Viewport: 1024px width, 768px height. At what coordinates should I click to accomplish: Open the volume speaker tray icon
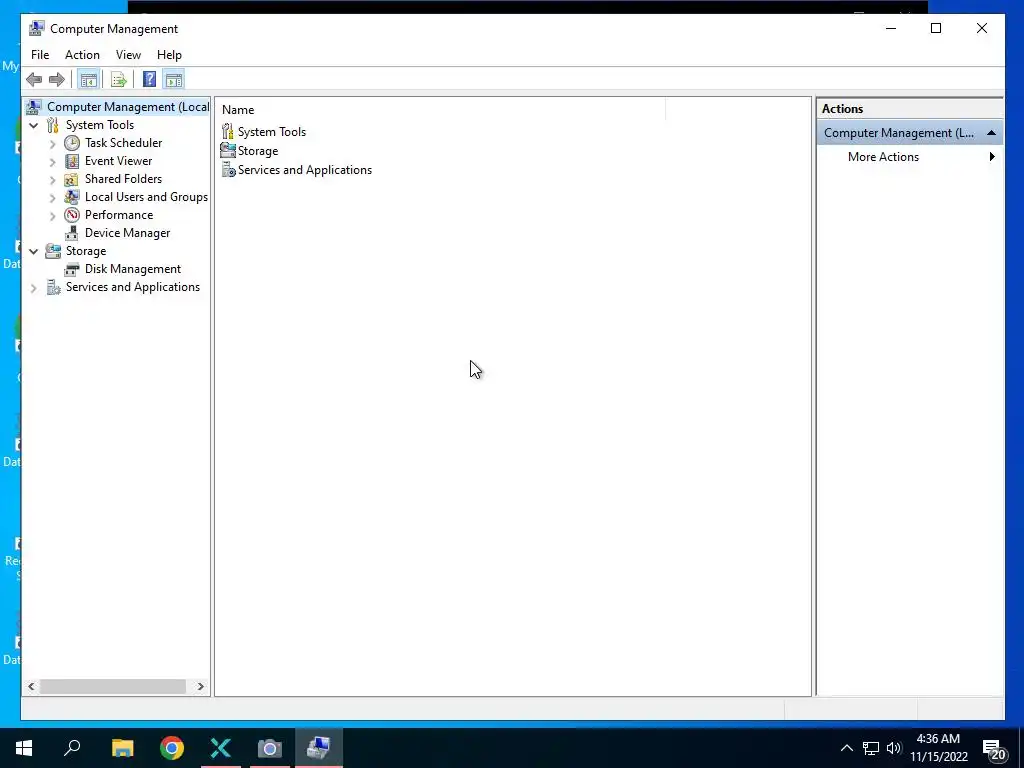pyautogui.click(x=894, y=748)
